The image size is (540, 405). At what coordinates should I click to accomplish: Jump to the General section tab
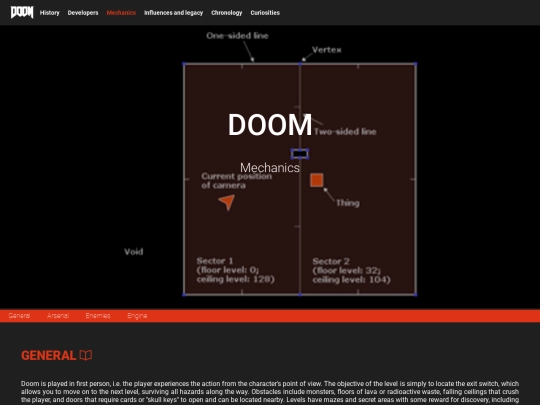pos(19,315)
